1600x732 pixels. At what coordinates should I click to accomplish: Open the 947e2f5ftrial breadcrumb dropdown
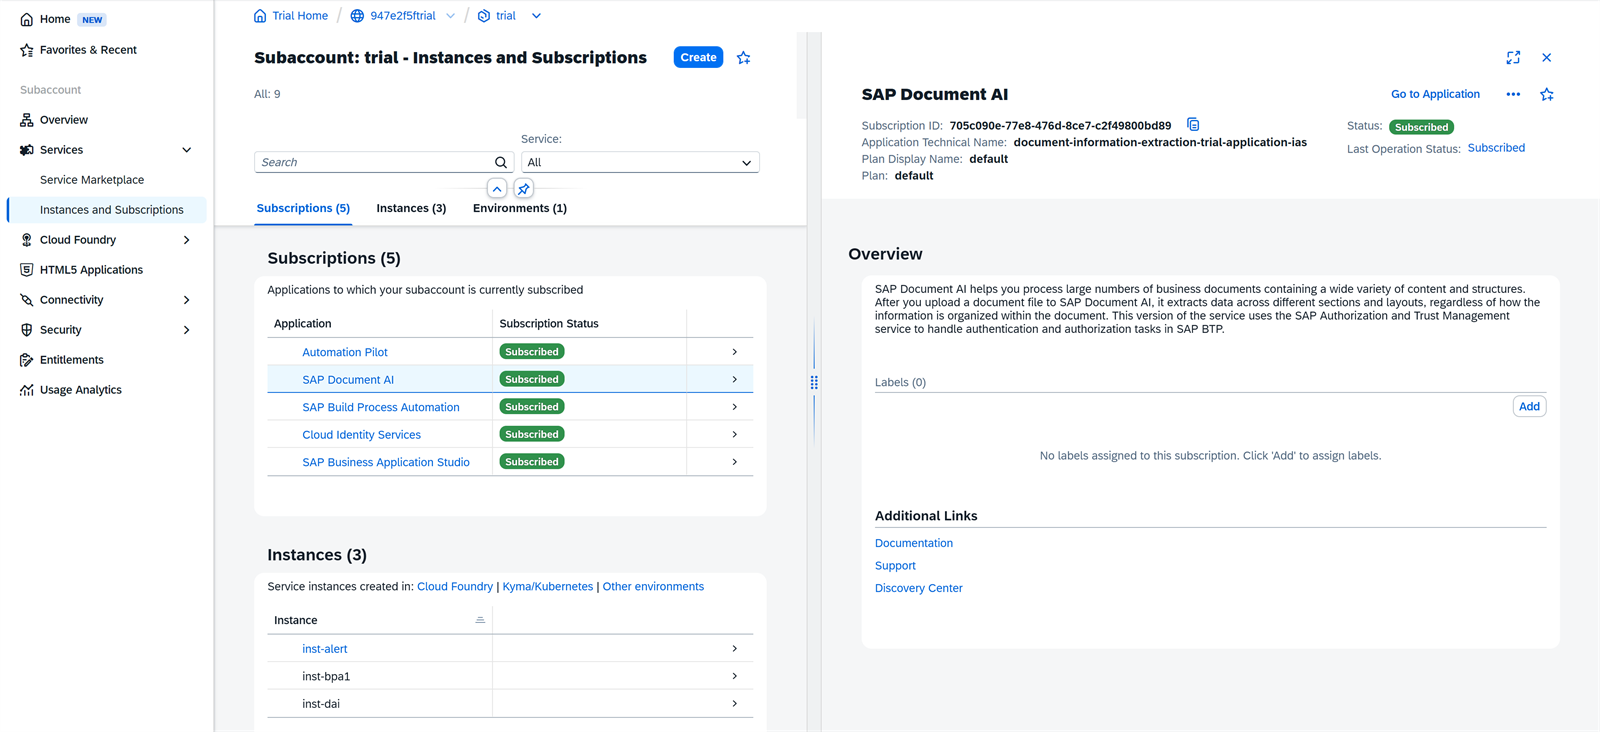(x=450, y=16)
